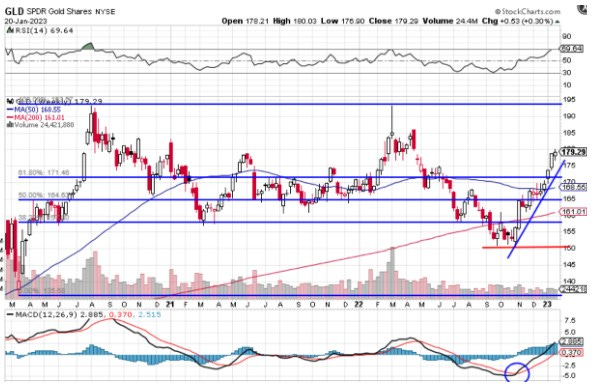Click the 21 year label on time axis
This screenshot has width=600, height=386.
[x=171, y=304]
